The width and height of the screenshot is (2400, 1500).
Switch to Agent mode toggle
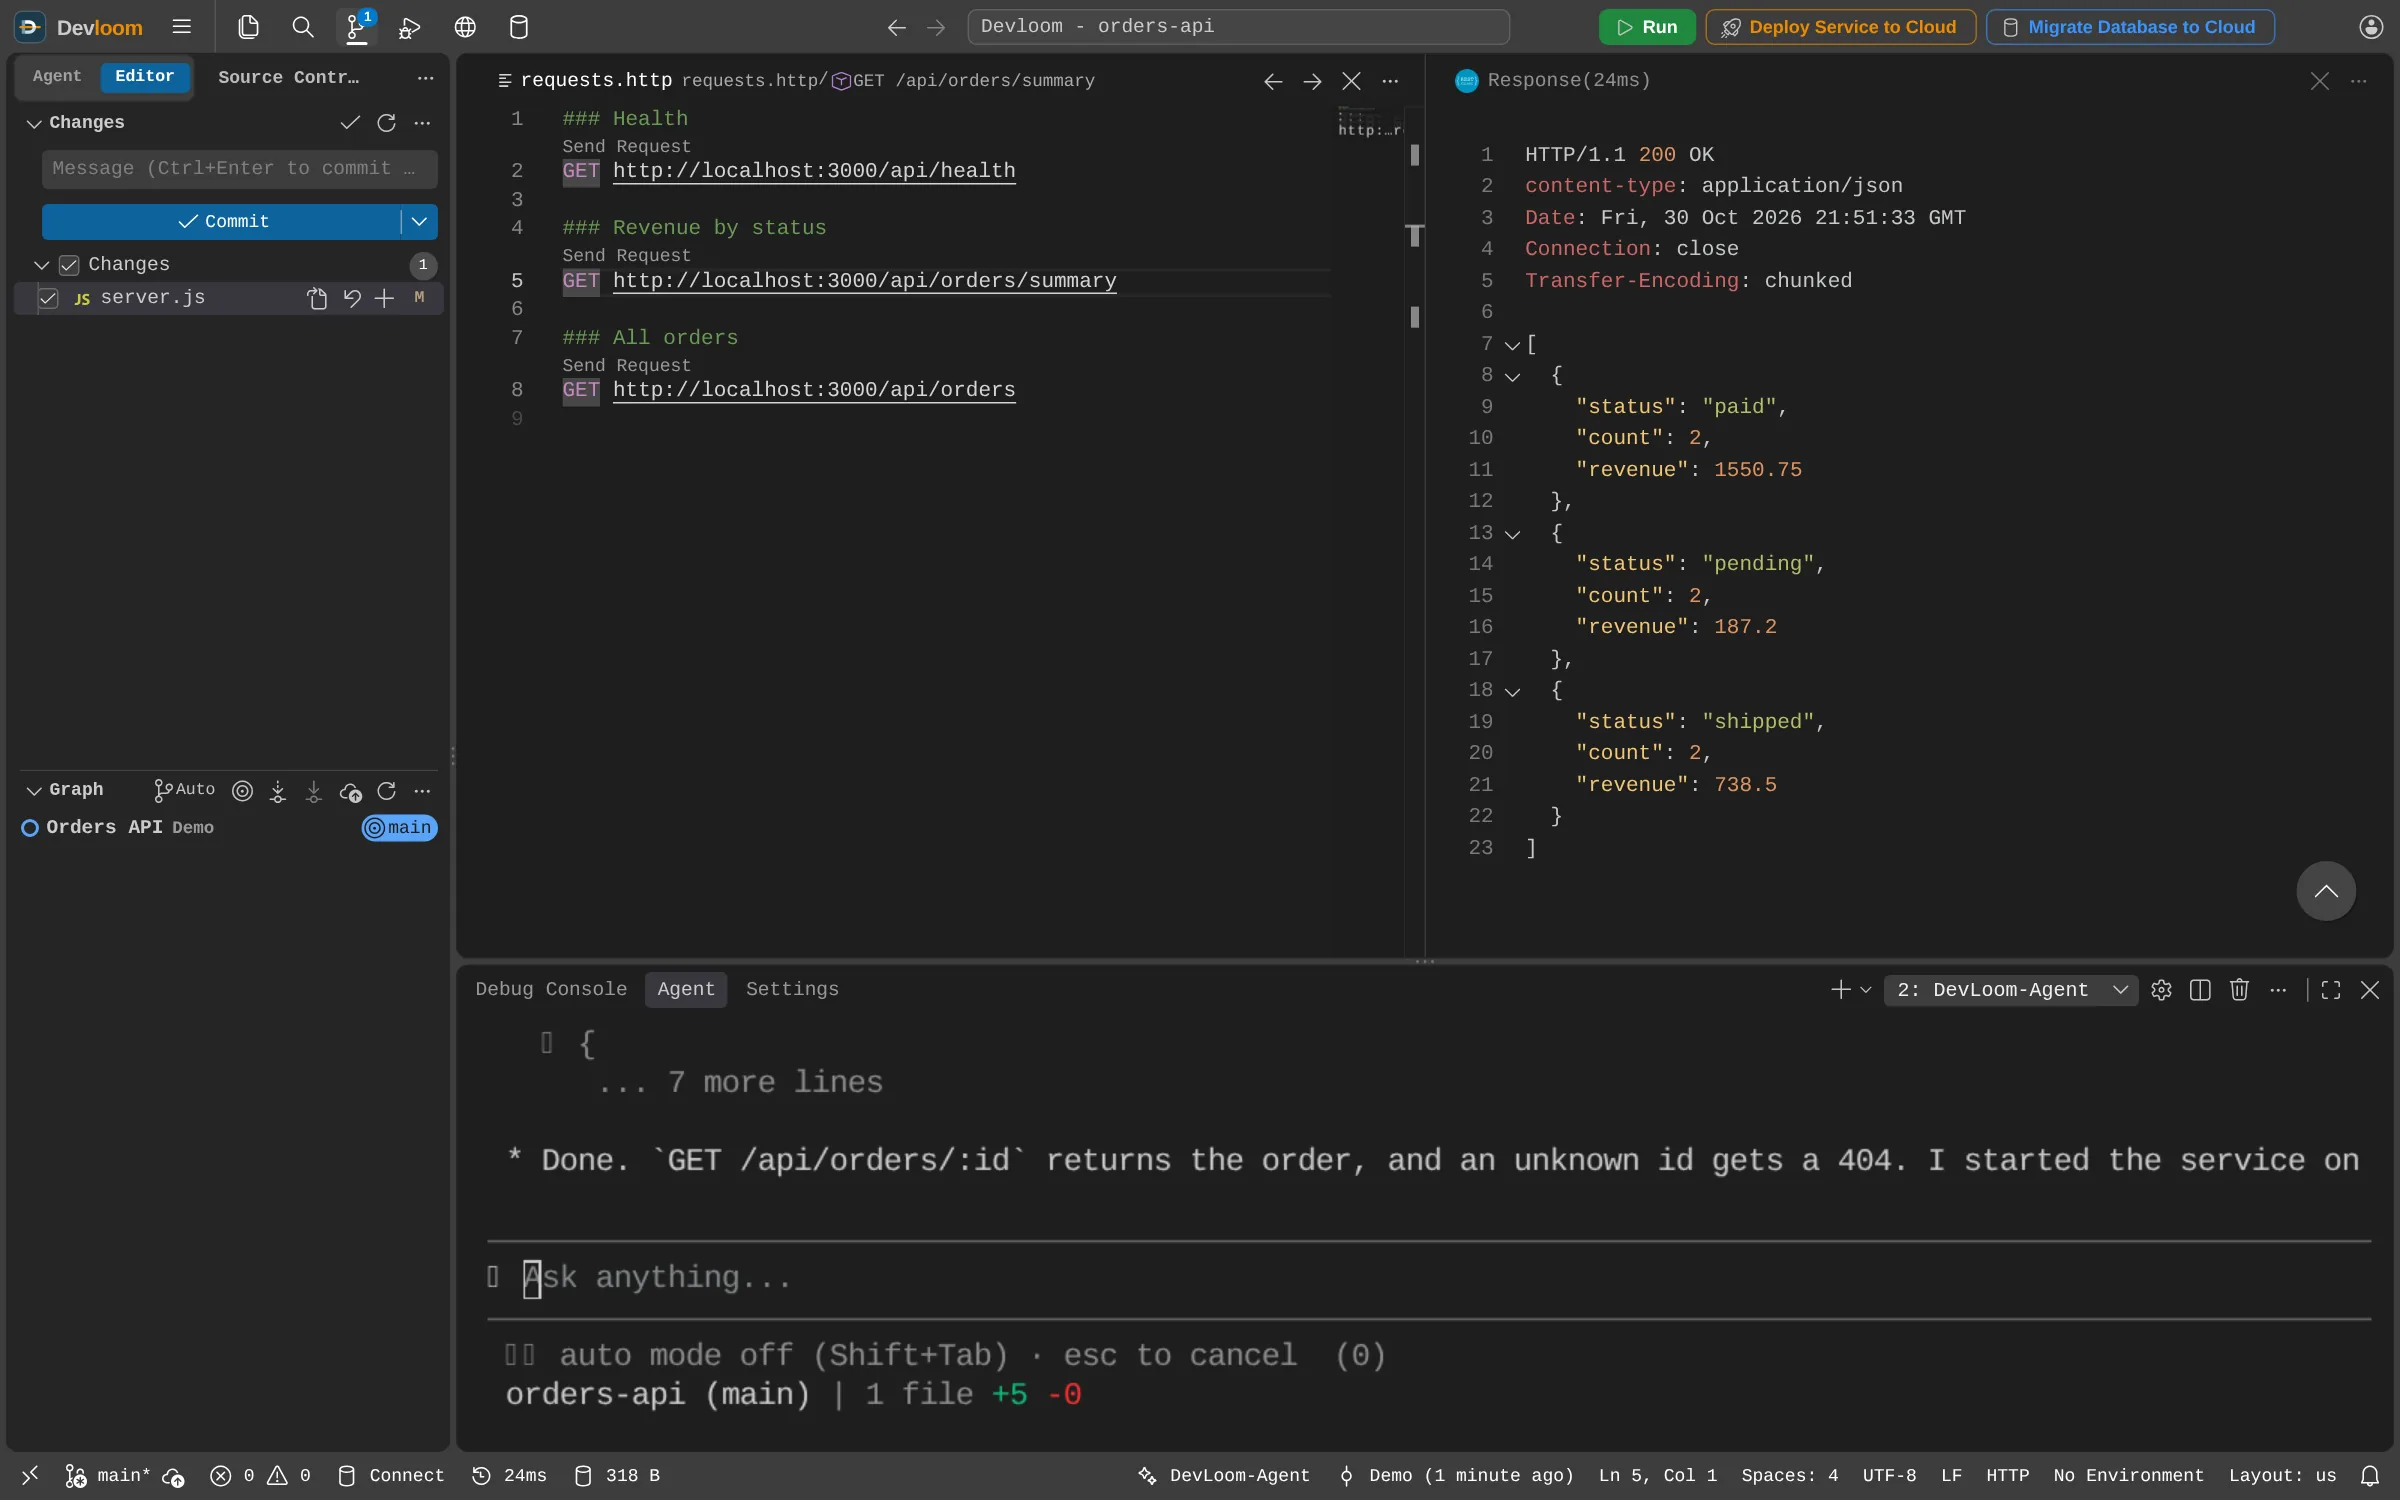pyautogui.click(x=57, y=76)
